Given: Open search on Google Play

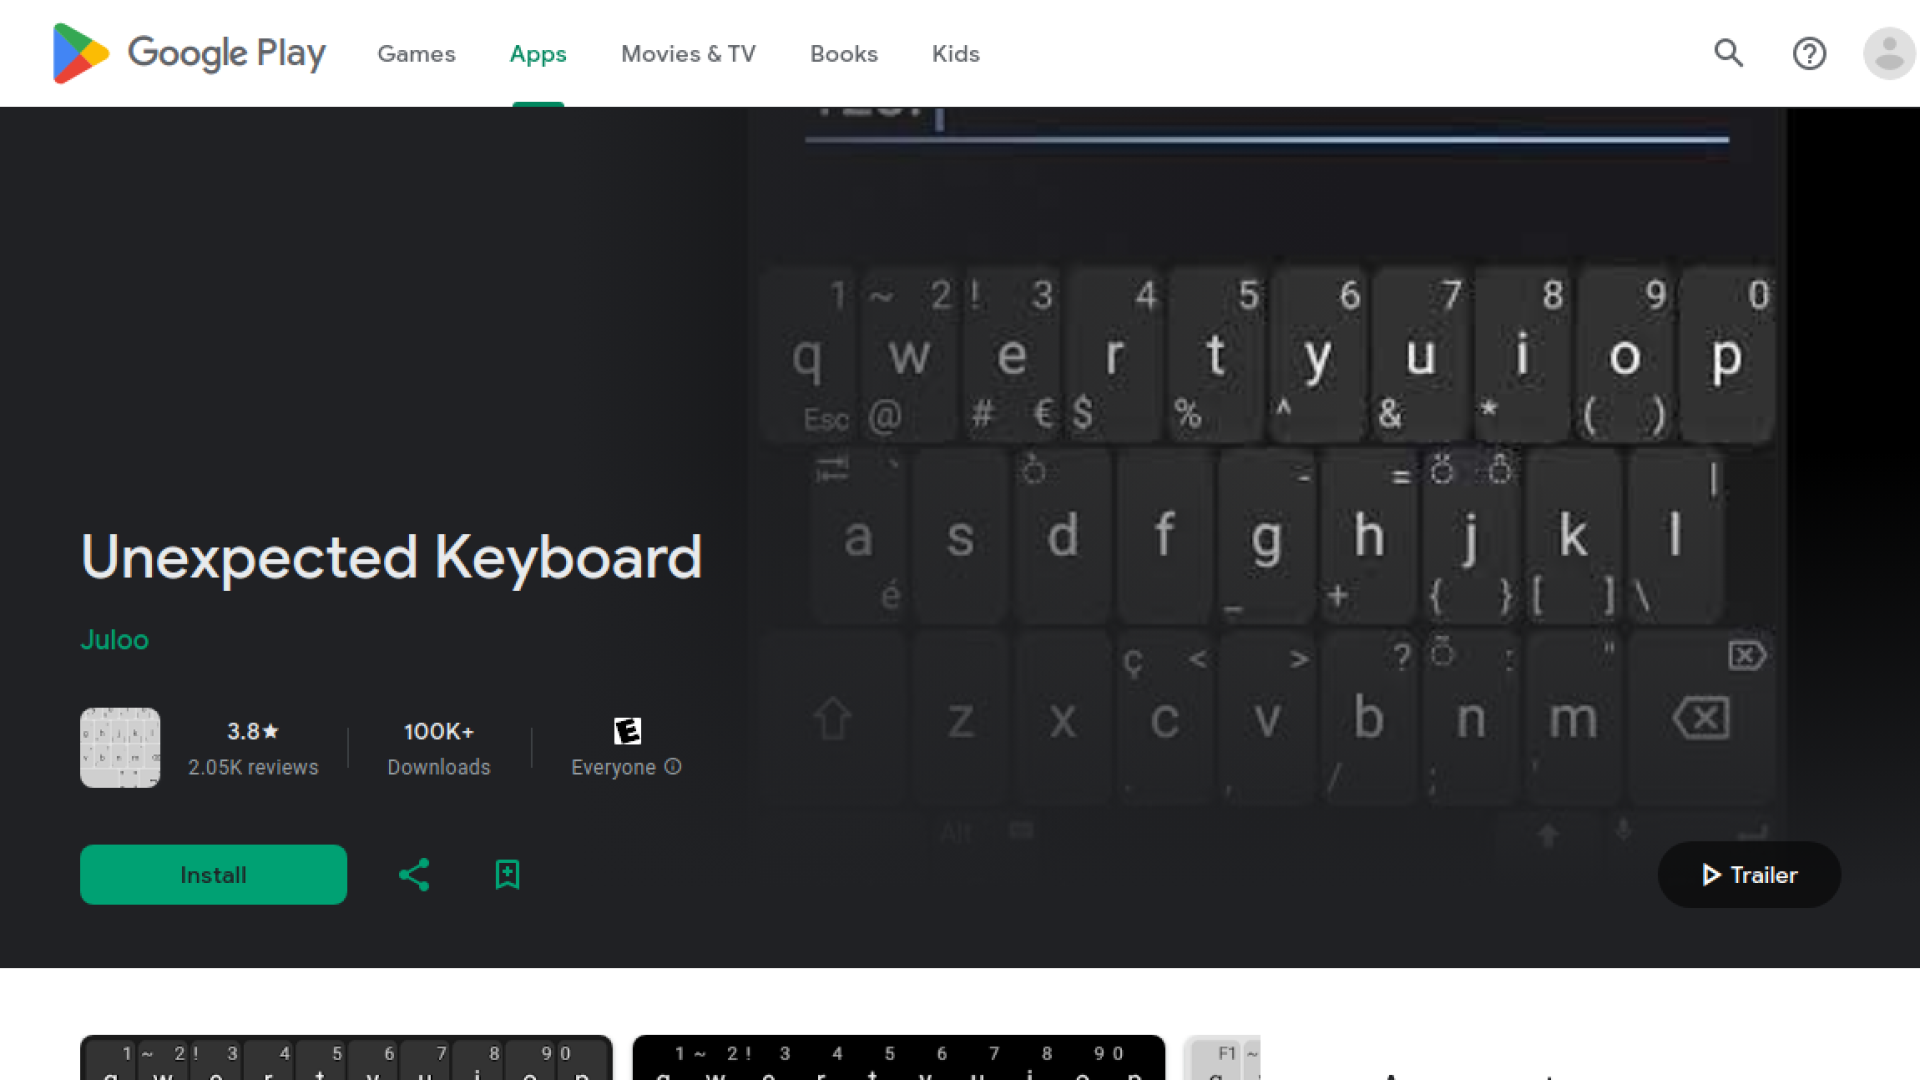Looking at the screenshot, I should pos(1729,54).
